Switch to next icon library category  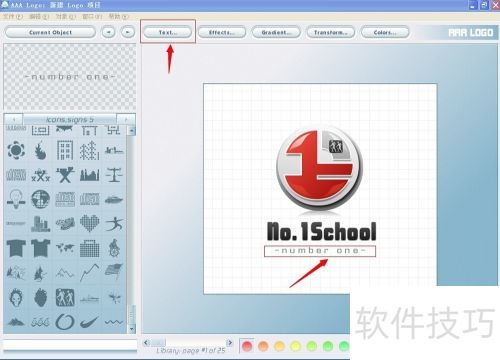click(126, 119)
